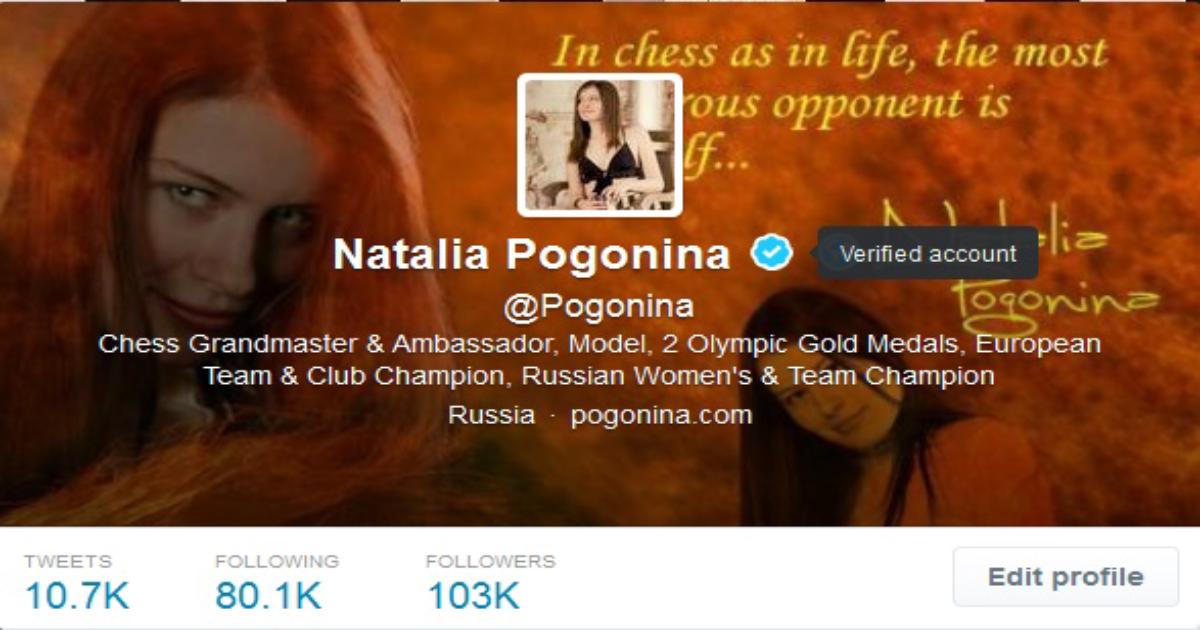This screenshot has height=630, width=1200.
Task: Click the 80.1K following count
Action: click(268, 596)
